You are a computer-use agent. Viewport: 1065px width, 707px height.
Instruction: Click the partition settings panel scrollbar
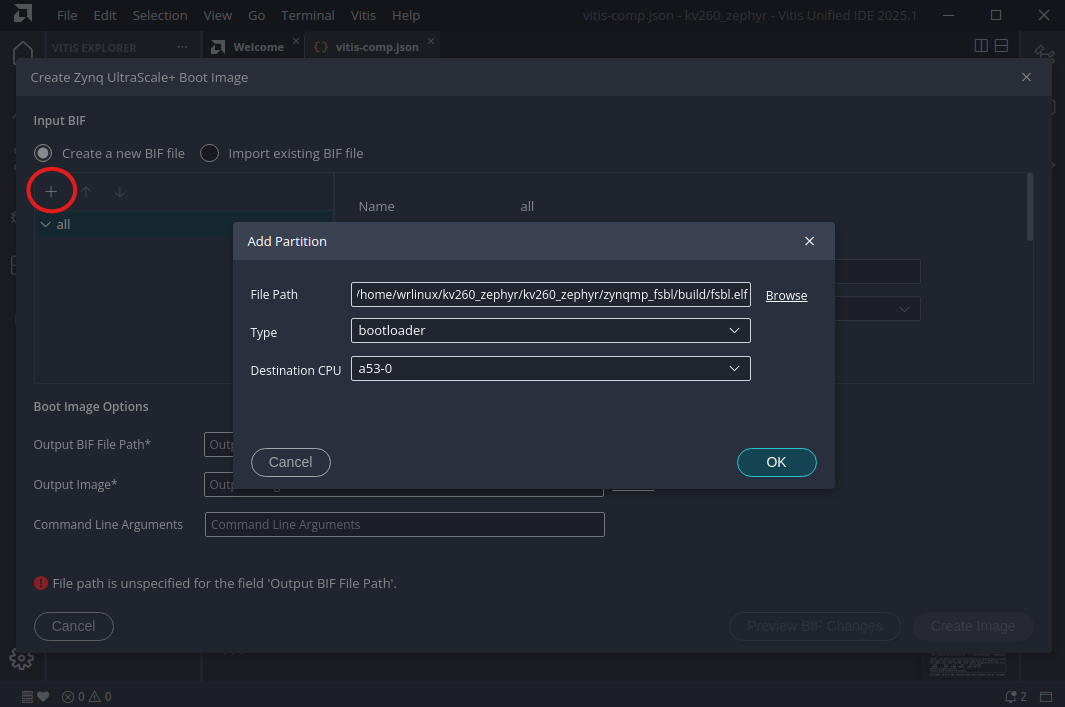point(1028,208)
